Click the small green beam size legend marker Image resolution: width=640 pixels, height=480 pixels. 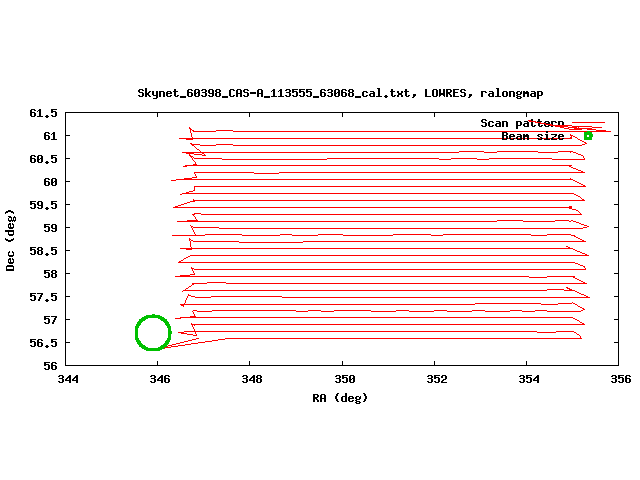tap(588, 136)
